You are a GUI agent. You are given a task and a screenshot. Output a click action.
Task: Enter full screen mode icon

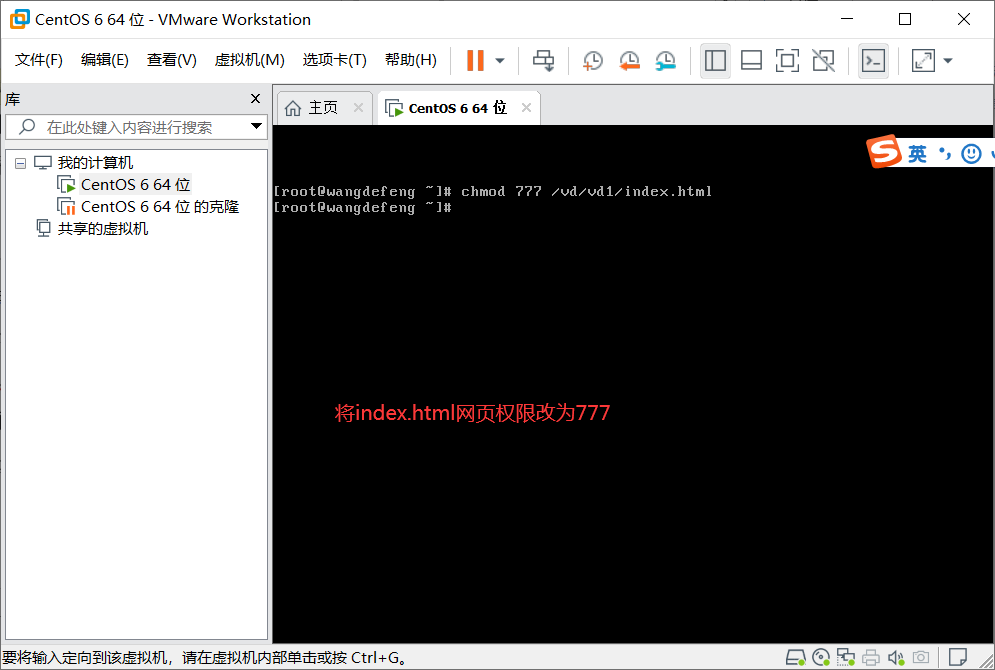point(787,61)
